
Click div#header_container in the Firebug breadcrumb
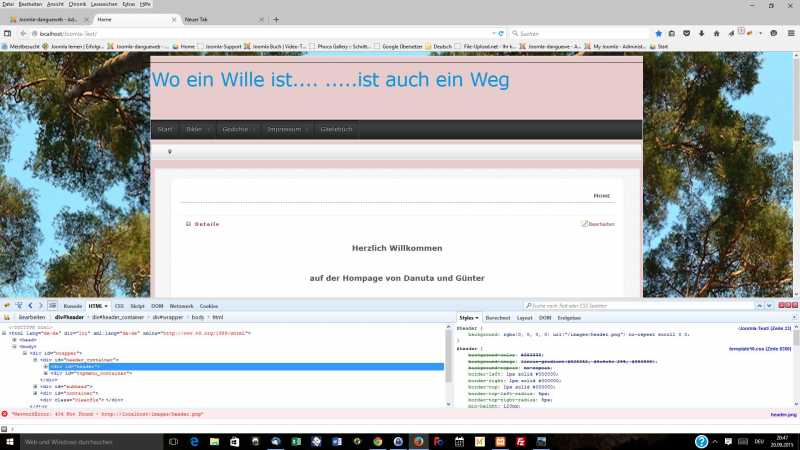[118, 317]
